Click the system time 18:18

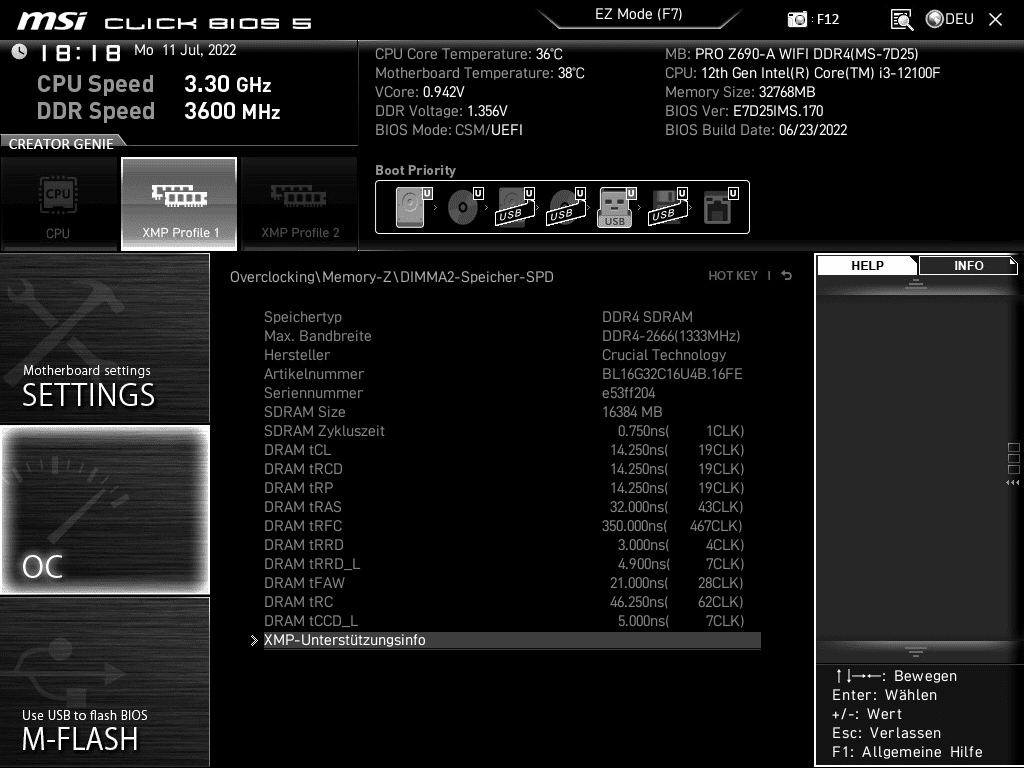[80, 53]
